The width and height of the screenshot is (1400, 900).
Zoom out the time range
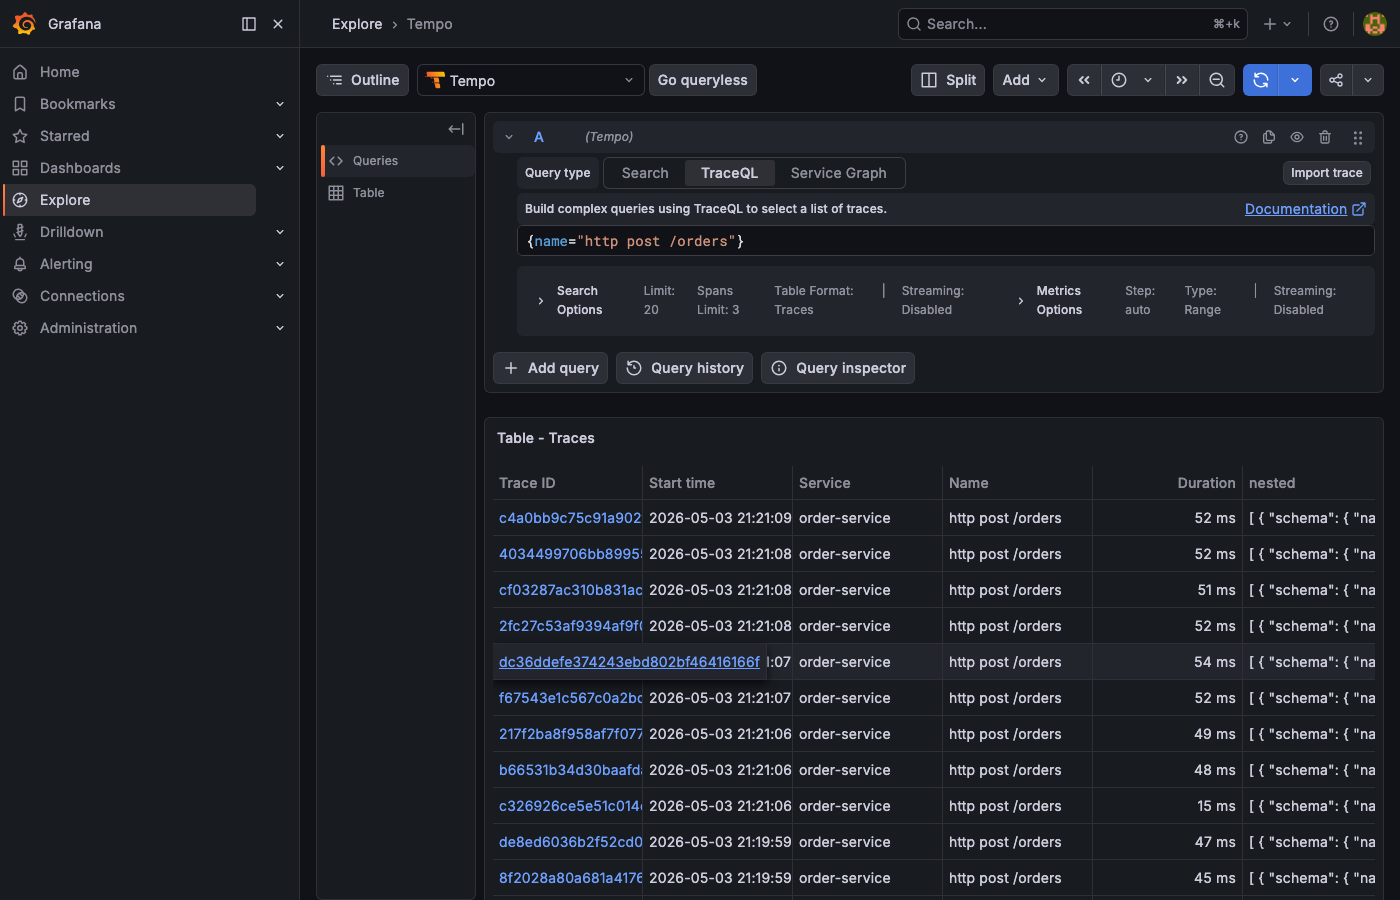pos(1217,80)
